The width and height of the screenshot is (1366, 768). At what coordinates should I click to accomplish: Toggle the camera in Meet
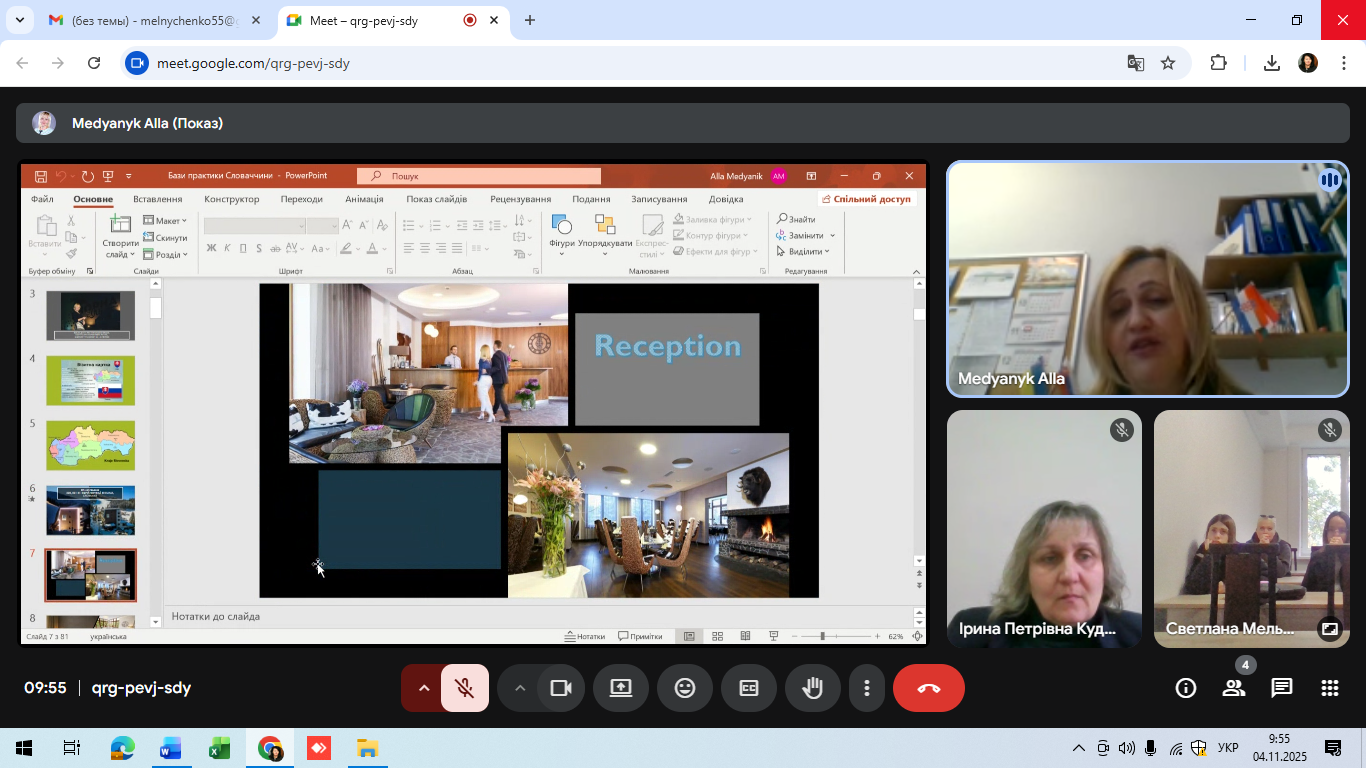click(561, 688)
